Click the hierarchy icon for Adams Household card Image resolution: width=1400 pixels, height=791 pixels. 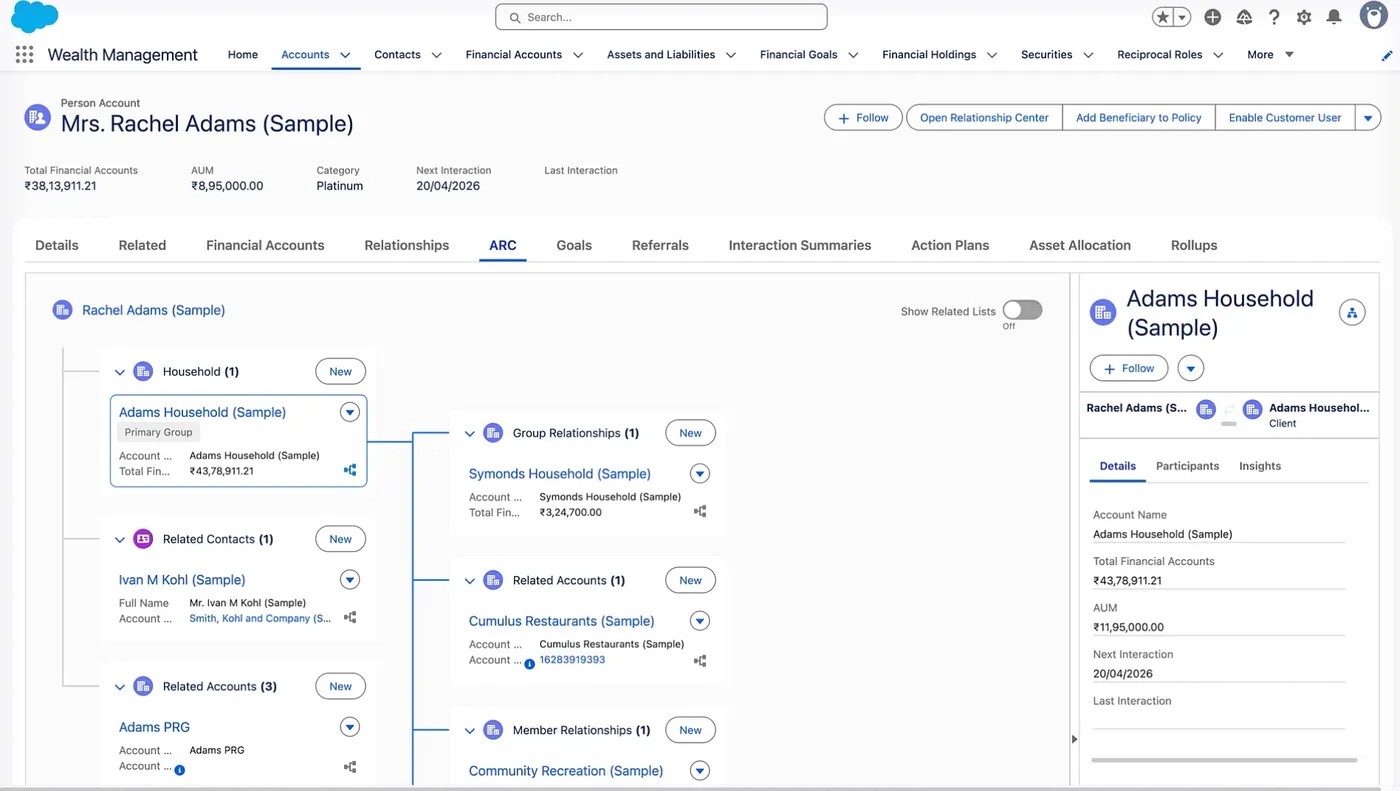tap(350, 470)
